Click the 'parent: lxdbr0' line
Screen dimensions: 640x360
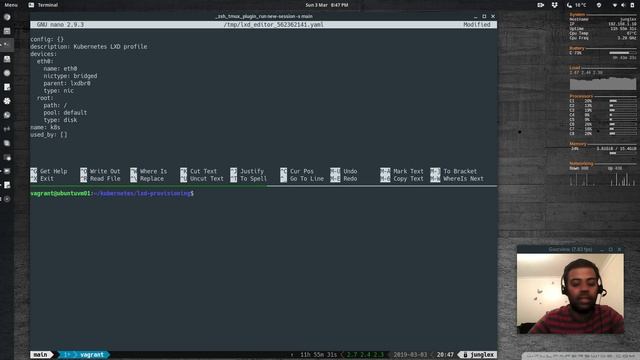click(x=67, y=83)
